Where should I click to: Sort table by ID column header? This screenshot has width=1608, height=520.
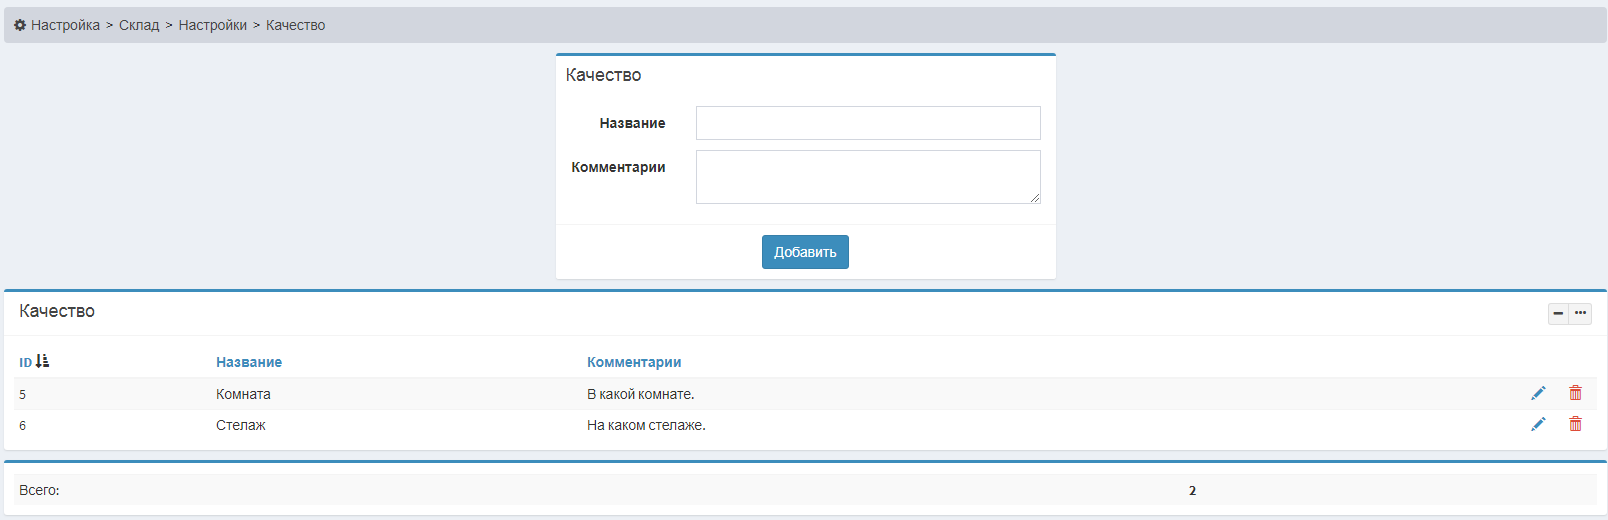pyautogui.click(x=26, y=363)
